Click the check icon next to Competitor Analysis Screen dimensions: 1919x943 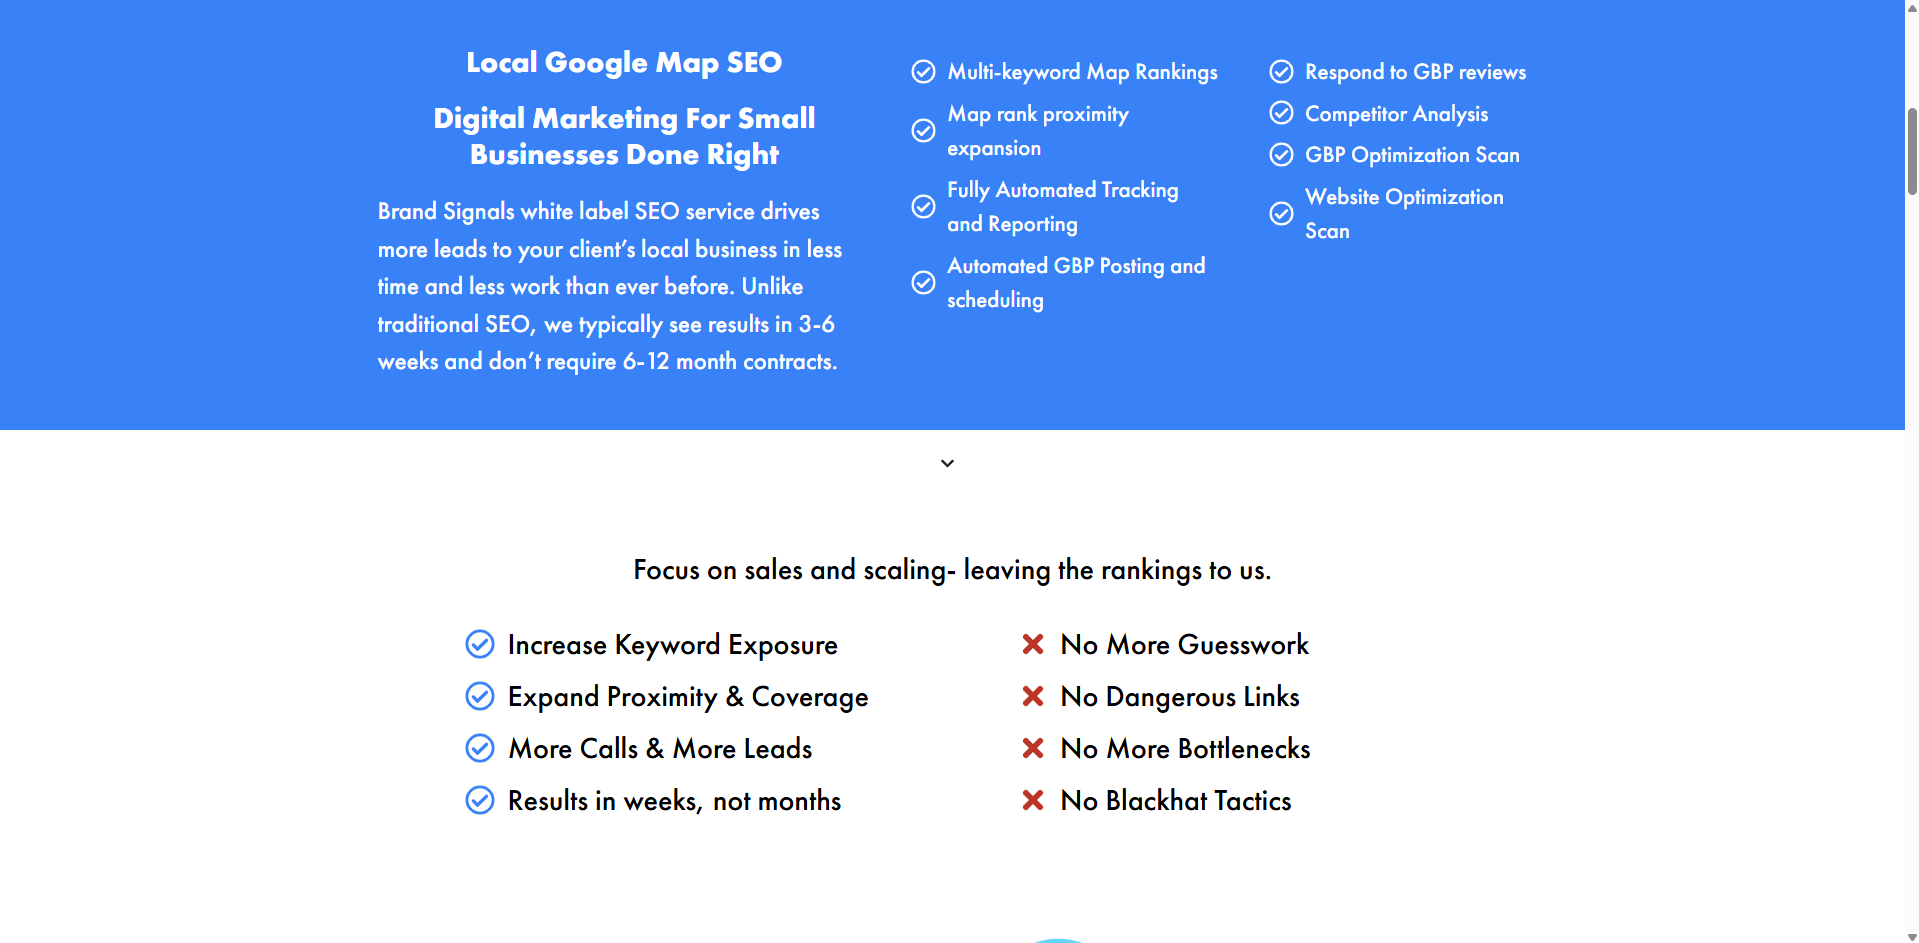click(1281, 113)
